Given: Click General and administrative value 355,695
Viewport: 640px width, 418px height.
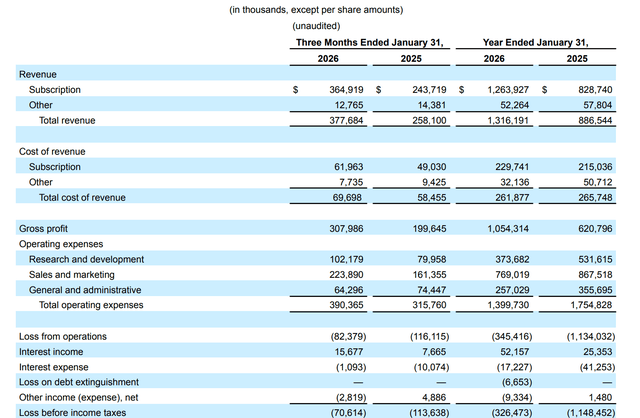Looking at the screenshot, I should tap(595, 290).
